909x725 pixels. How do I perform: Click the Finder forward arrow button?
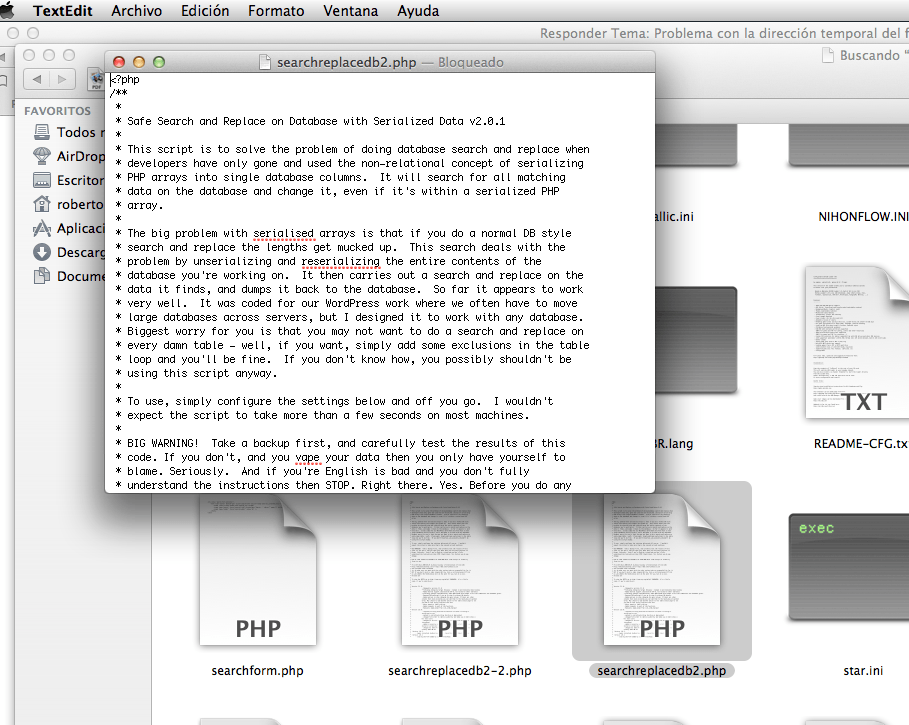coord(62,79)
